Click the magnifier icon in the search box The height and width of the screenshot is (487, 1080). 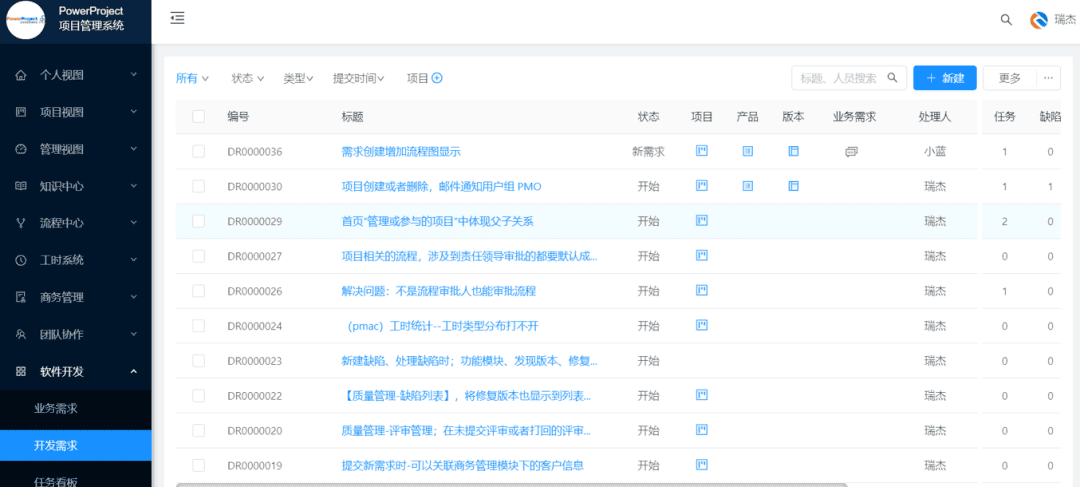pyautogui.click(x=892, y=78)
